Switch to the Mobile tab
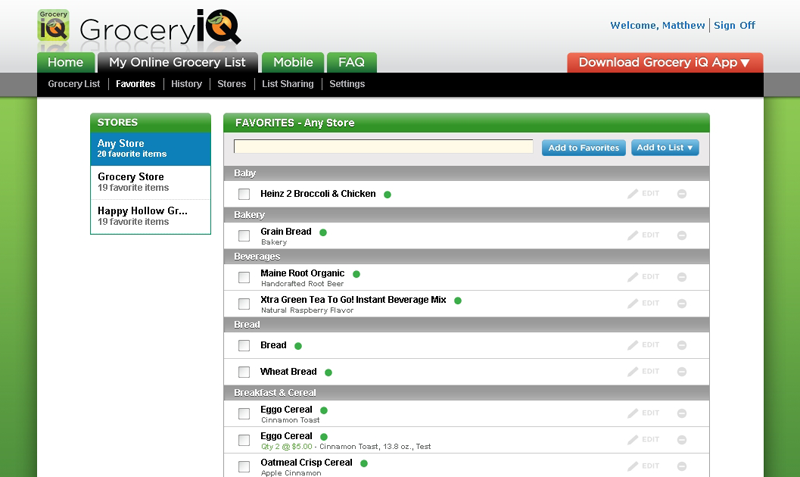 tap(293, 62)
